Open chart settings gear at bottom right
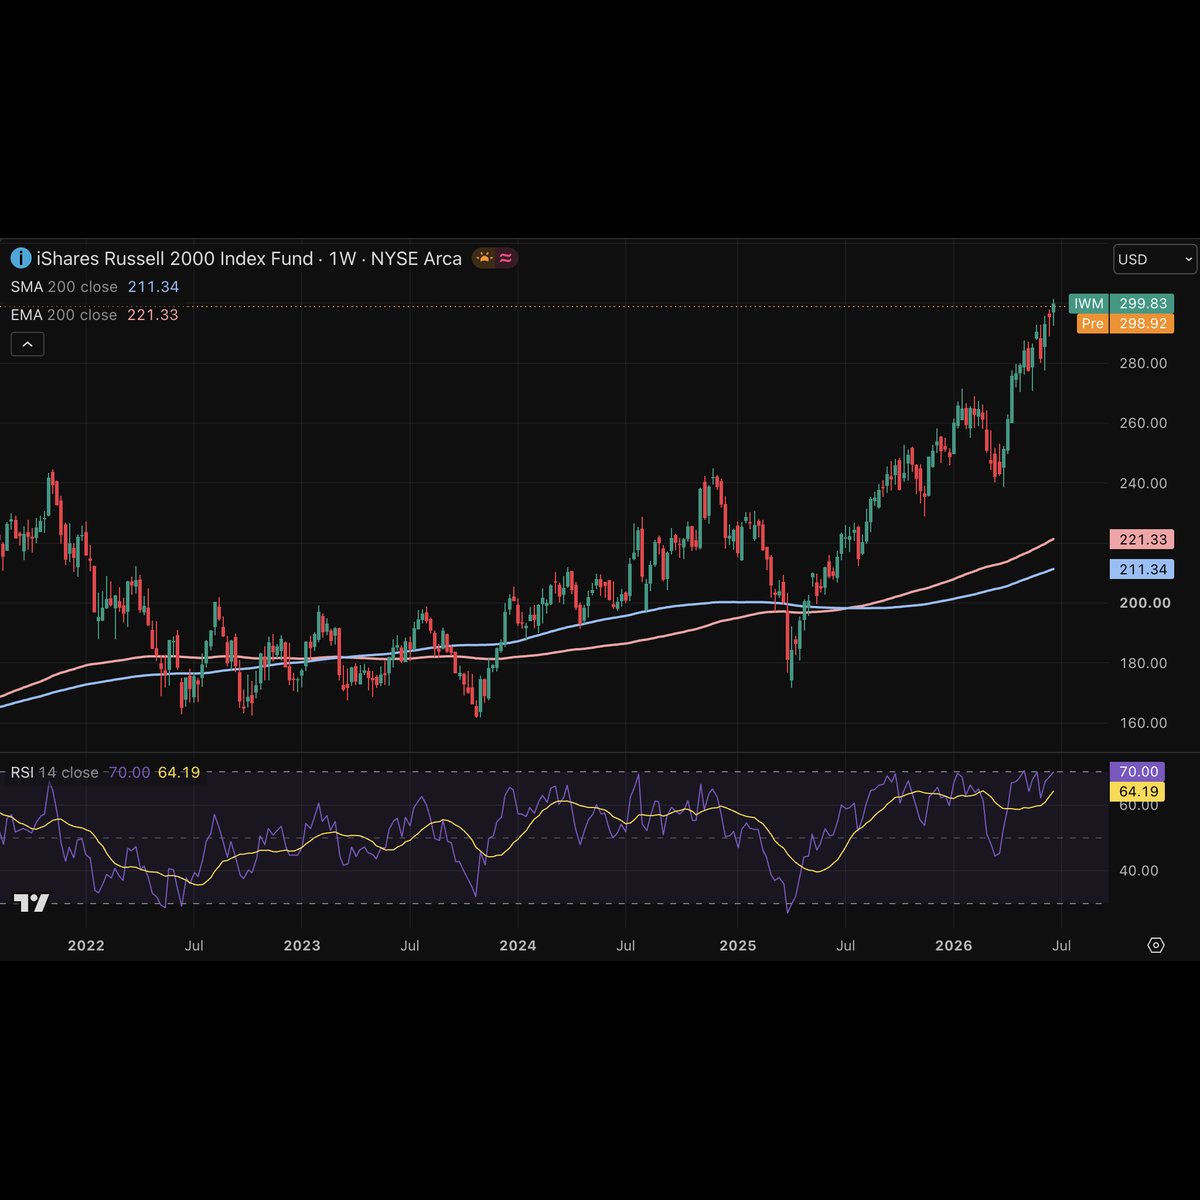 pos(1156,945)
